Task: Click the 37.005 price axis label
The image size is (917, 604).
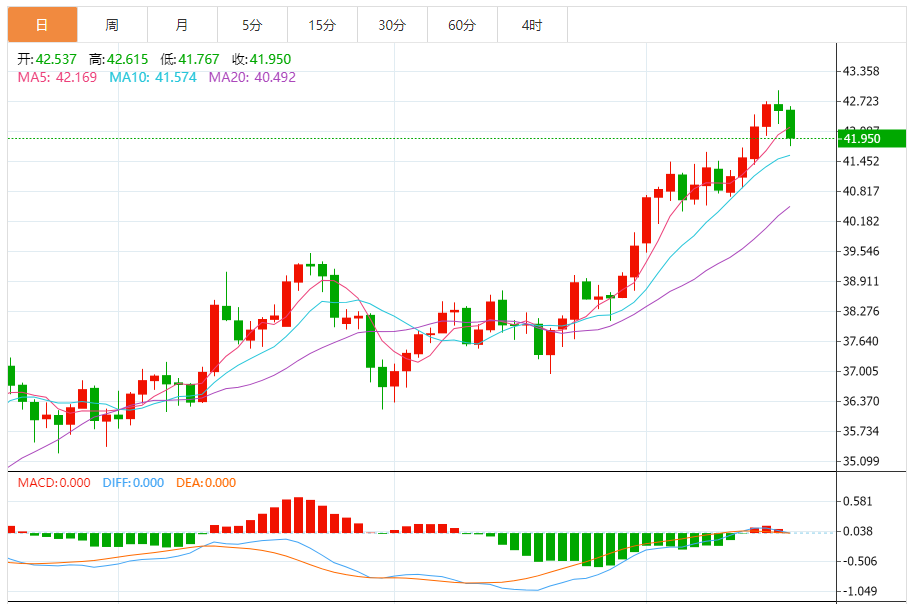Action: [861, 371]
